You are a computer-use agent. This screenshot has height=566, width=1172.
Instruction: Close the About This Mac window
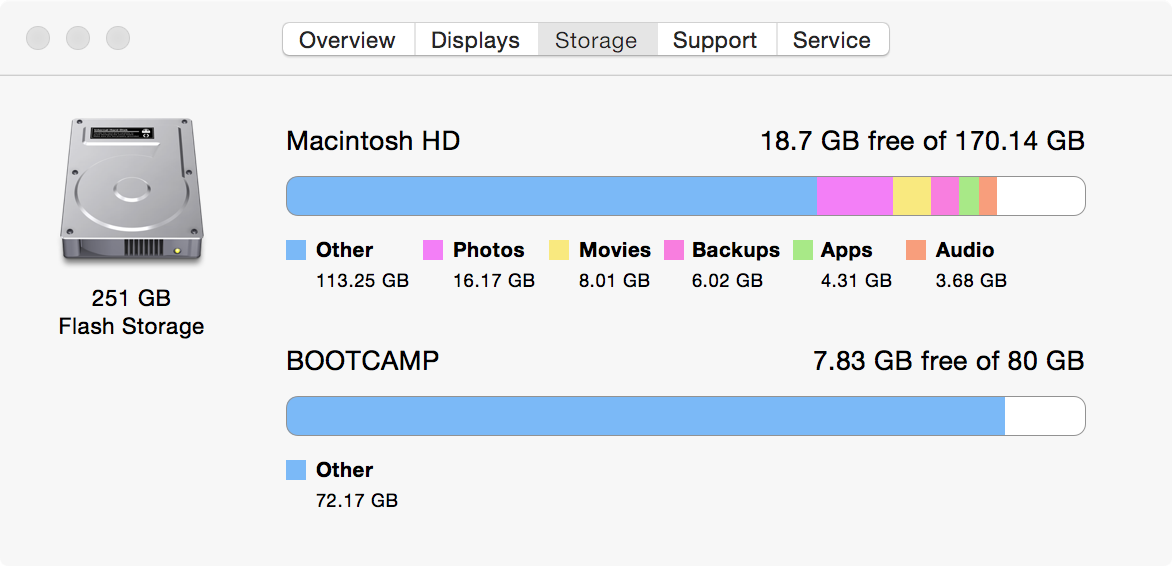click(38, 39)
